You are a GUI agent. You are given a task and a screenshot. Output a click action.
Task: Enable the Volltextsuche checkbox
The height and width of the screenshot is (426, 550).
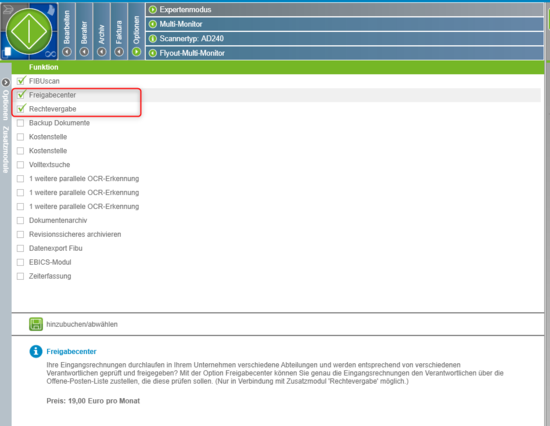(x=21, y=165)
